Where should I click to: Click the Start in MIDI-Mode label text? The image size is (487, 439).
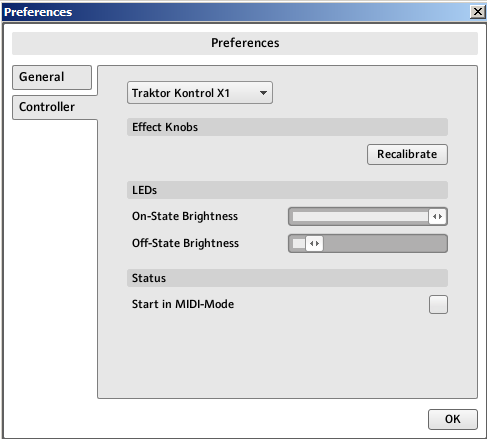coord(183,304)
